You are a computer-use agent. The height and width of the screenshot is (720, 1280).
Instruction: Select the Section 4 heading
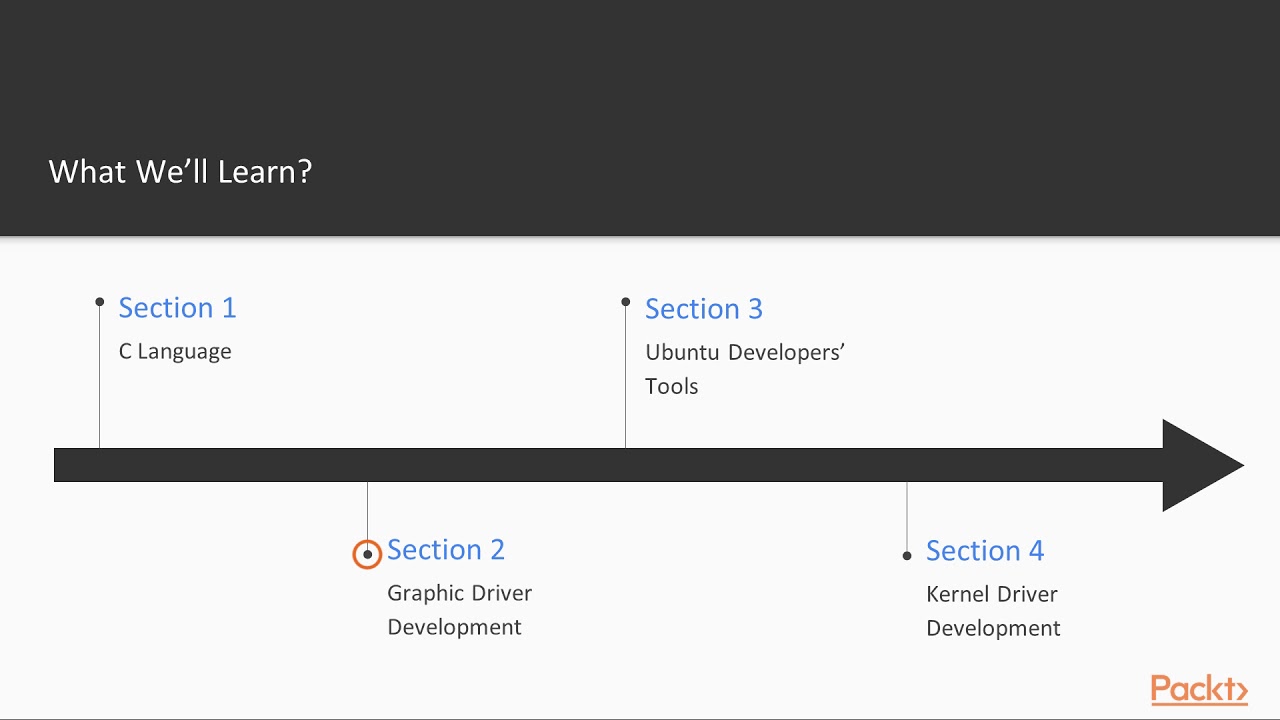point(984,550)
